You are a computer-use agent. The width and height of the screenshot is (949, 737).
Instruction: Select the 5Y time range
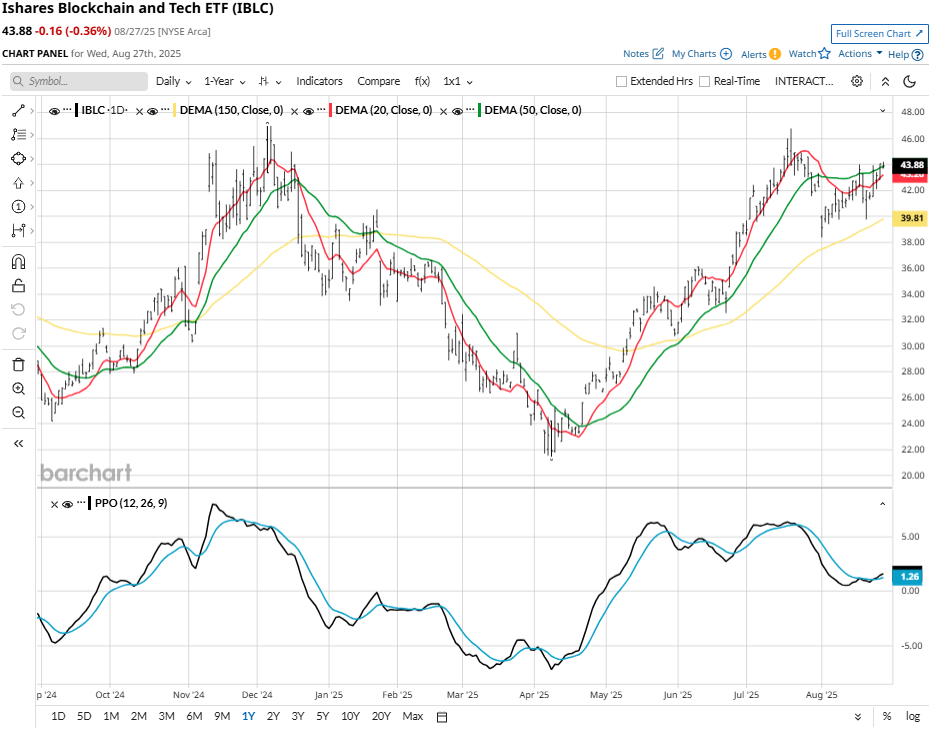pyautogui.click(x=322, y=716)
